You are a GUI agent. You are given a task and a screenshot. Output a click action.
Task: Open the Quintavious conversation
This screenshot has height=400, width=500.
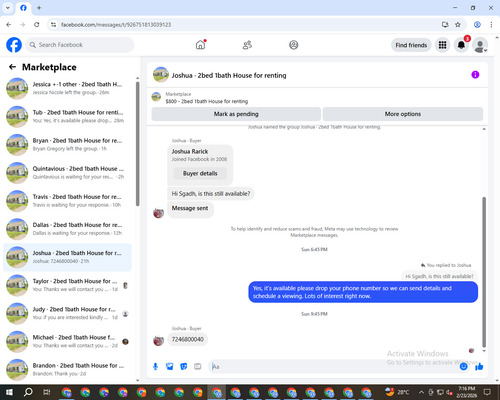coord(67,173)
